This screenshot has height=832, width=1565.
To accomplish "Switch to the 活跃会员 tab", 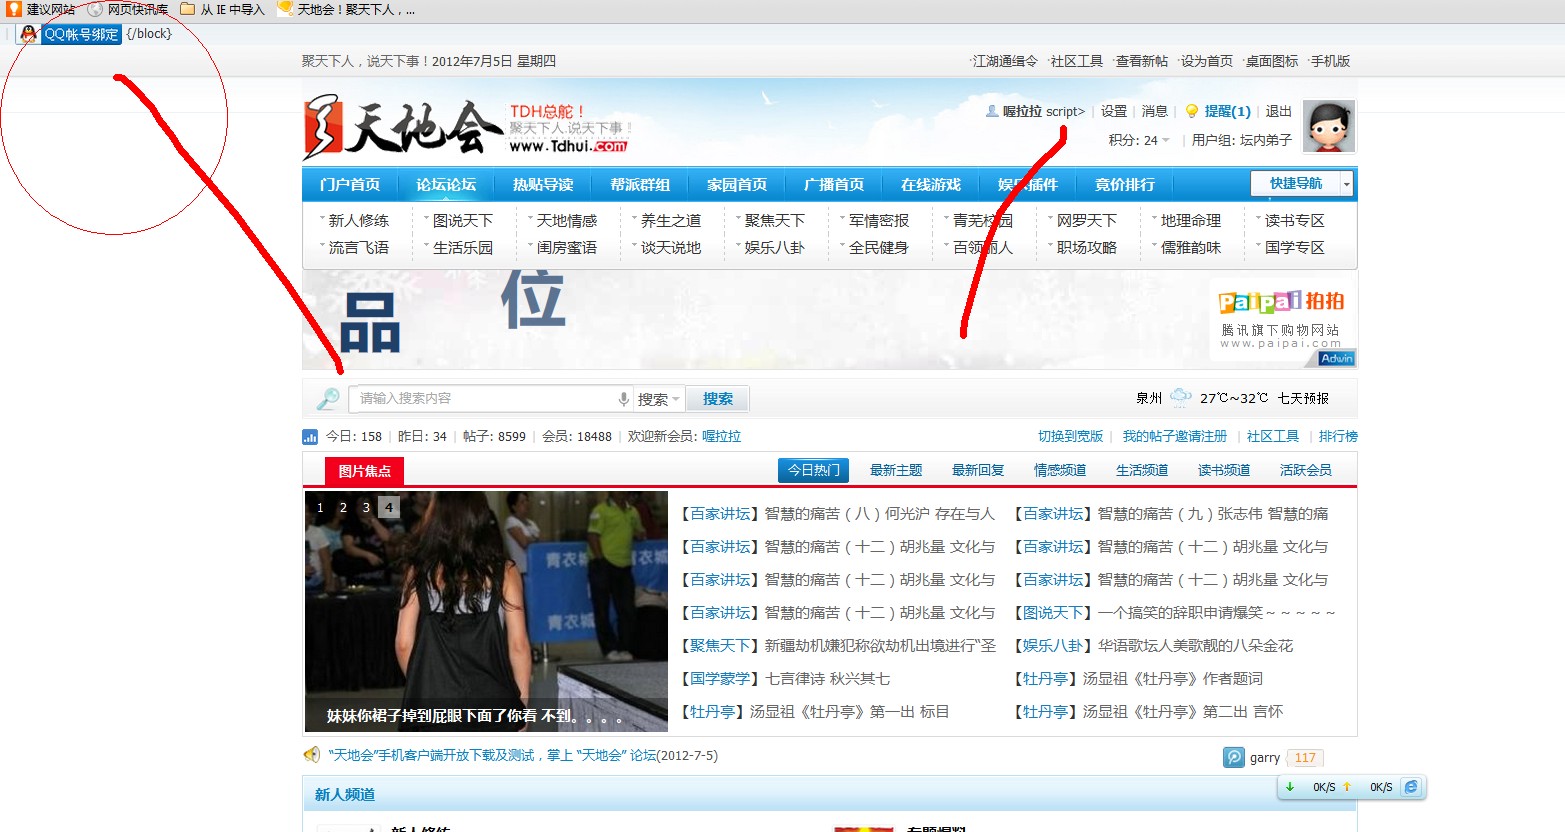I will coord(1306,470).
